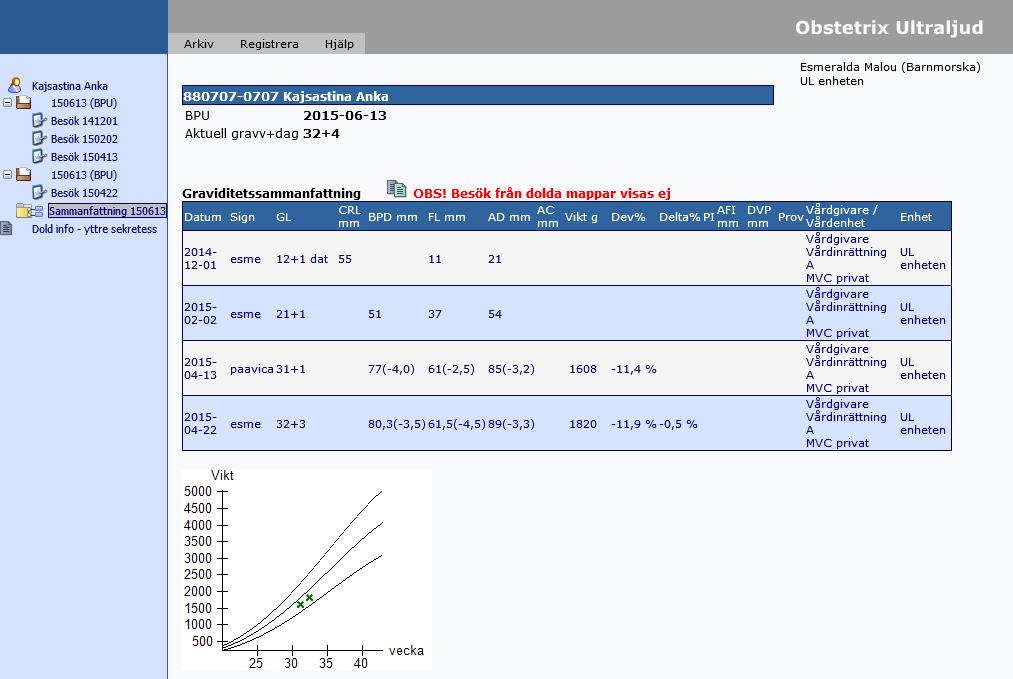1013x679 pixels.
Task: Click the Datum column header
Action: pyautogui.click(x=203, y=217)
